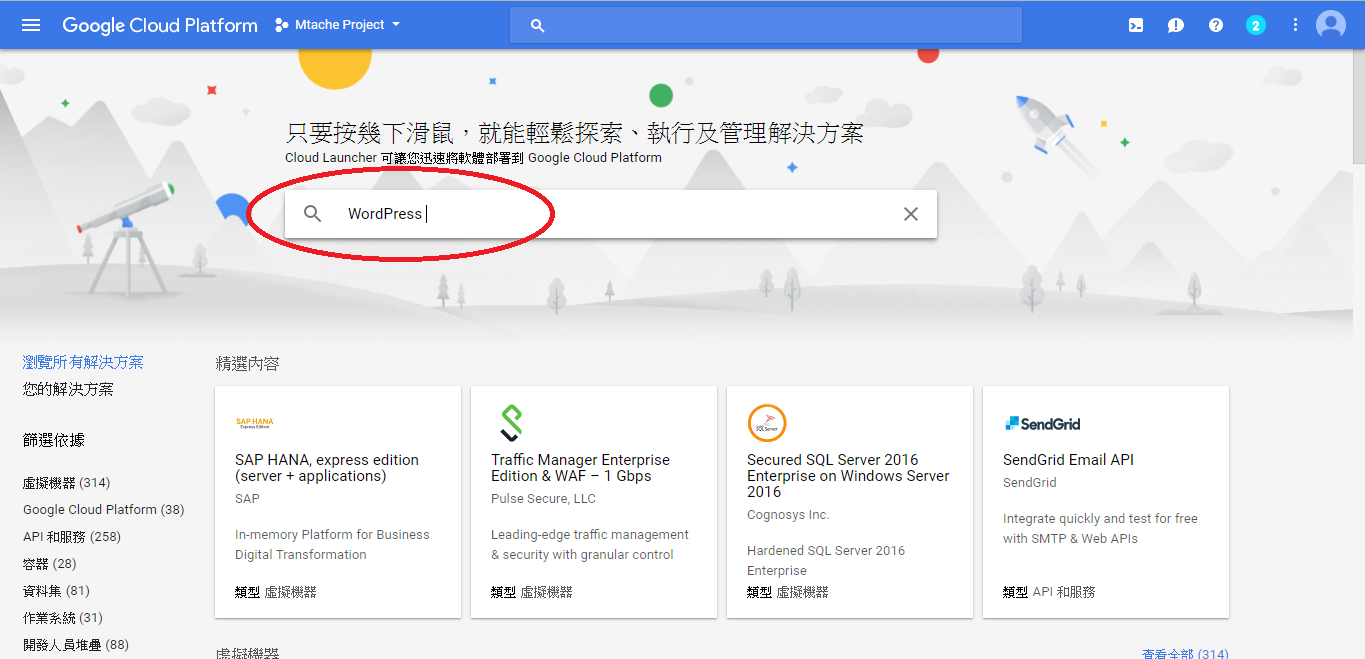Screen dimensions: 1365x659
Task: Filter by API 和服務 (258)
Action: [72, 536]
